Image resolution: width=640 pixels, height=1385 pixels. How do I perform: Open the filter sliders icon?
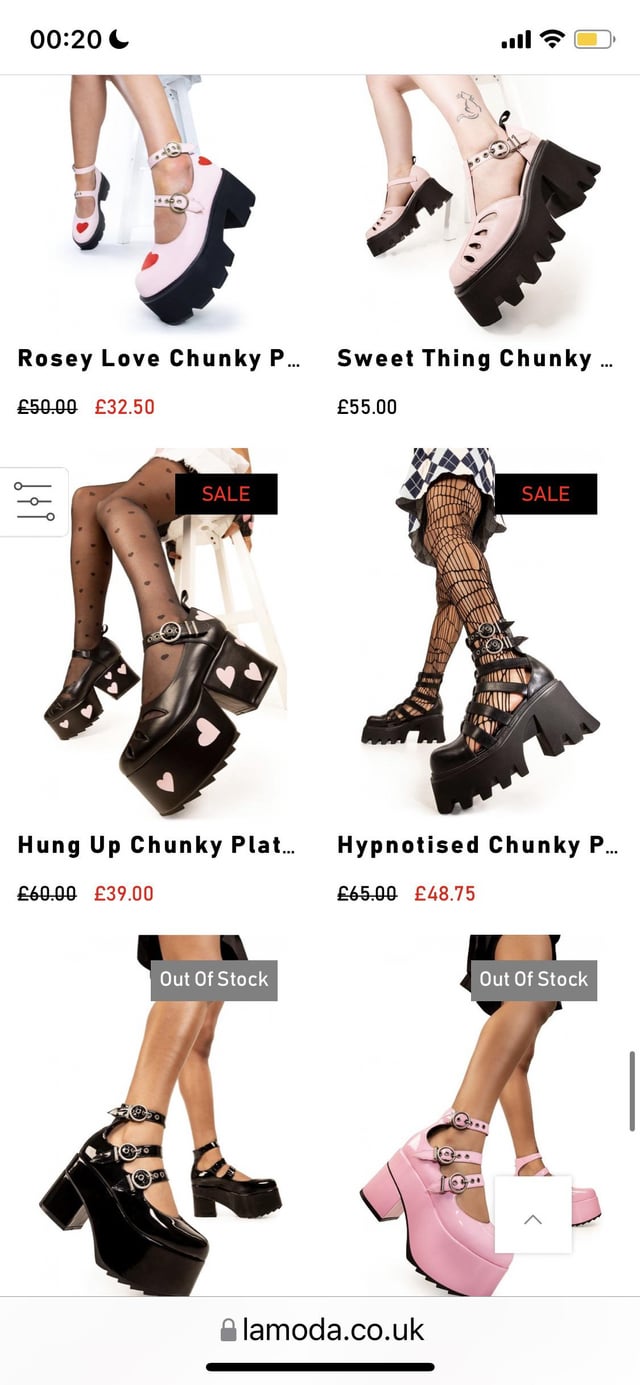click(33, 501)
